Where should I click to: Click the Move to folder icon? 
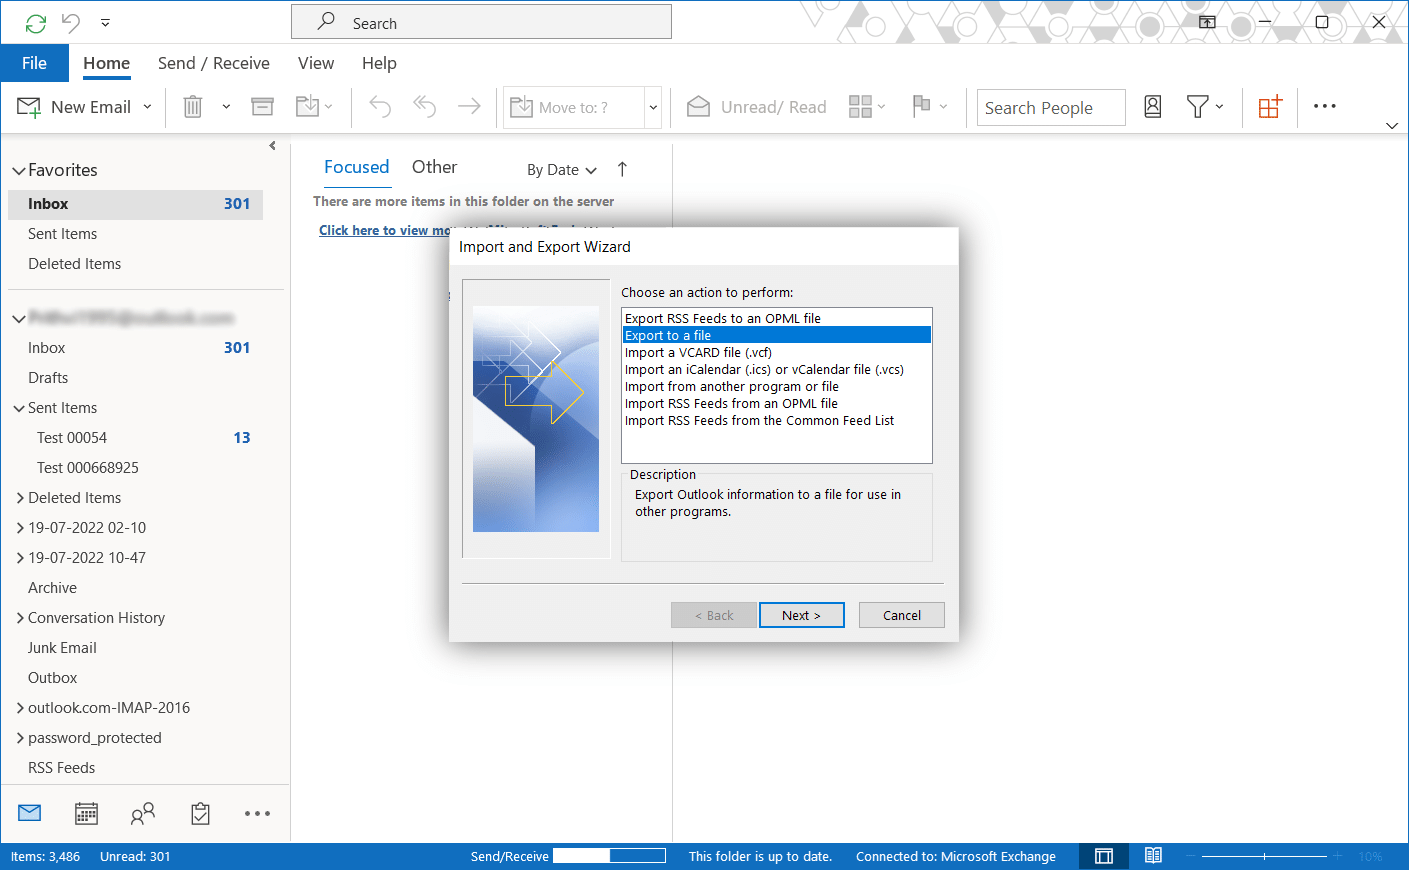point(308,106)
